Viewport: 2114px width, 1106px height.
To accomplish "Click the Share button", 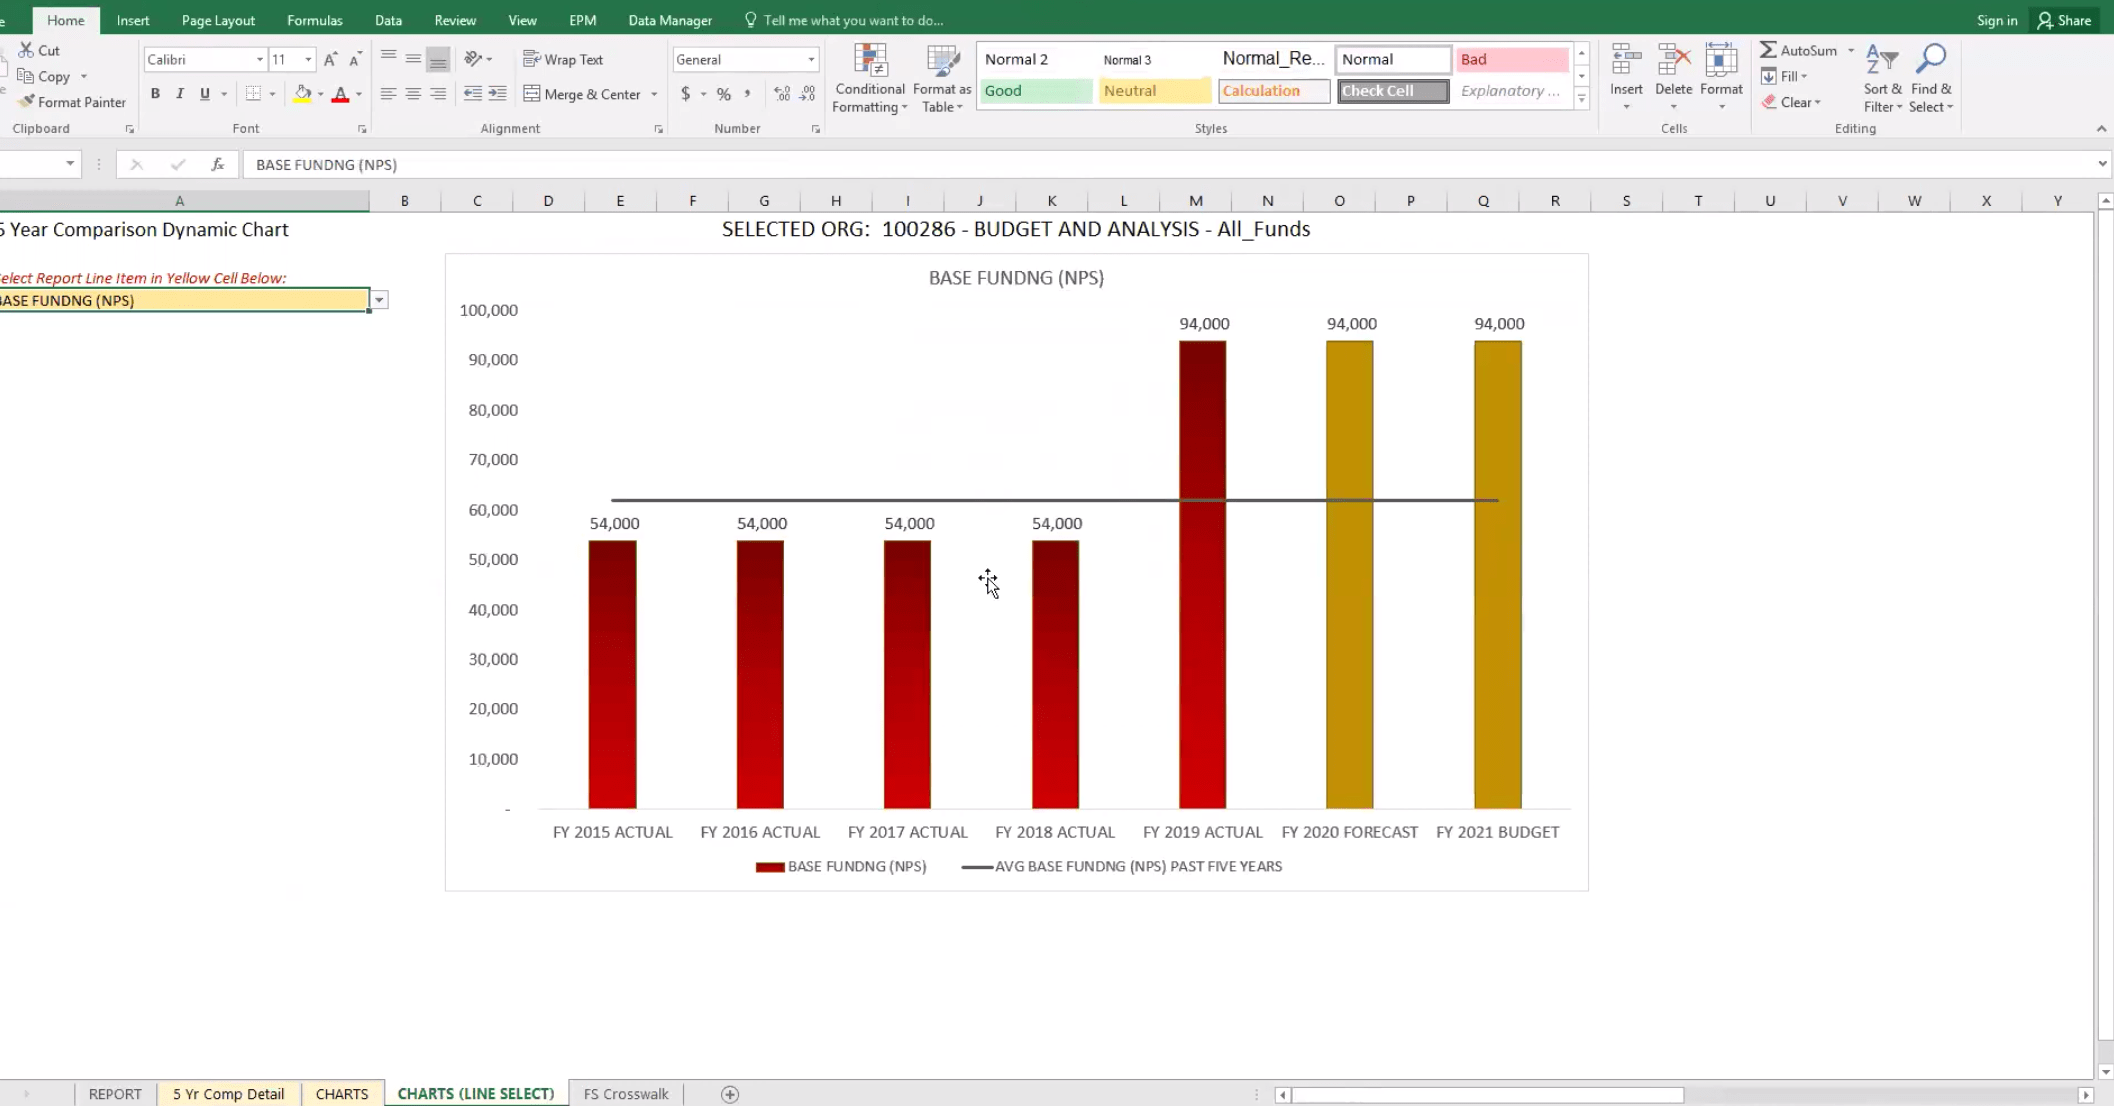I will (2064, 20).
